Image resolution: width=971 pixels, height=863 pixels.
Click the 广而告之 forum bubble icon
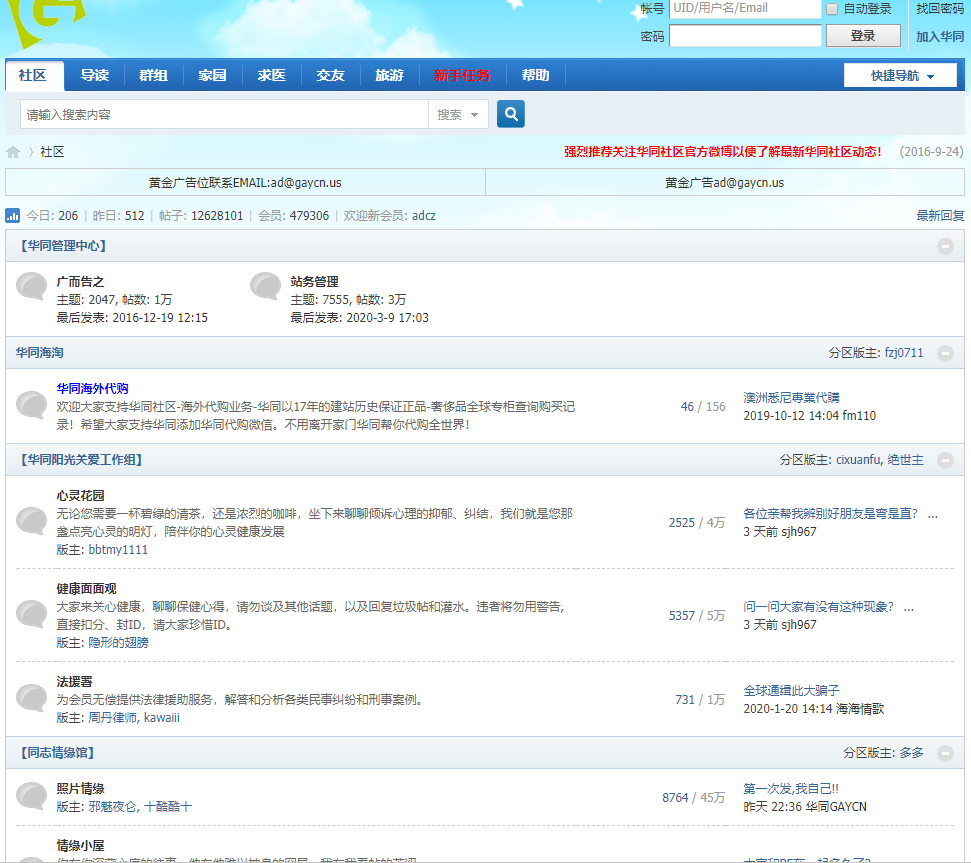(32, 287)
